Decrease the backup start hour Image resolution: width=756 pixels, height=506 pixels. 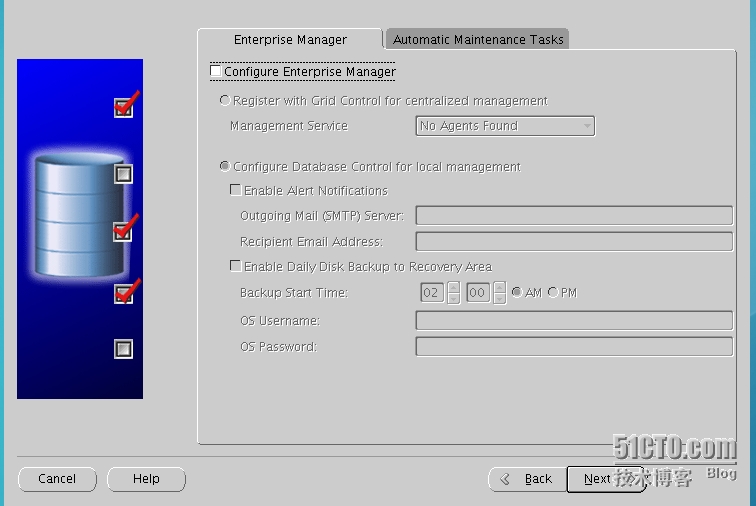click(453, 299)
